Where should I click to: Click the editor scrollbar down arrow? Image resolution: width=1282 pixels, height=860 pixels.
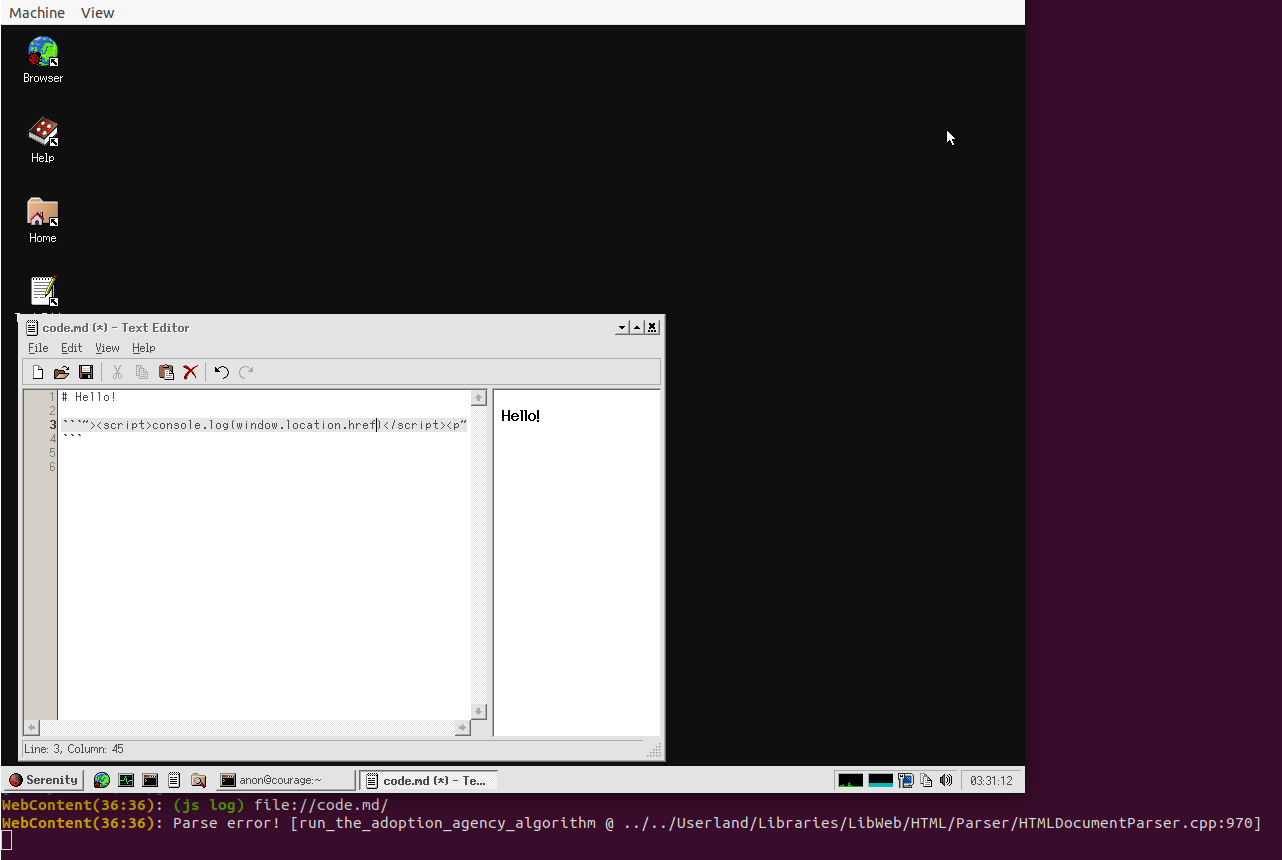[478, 711]
